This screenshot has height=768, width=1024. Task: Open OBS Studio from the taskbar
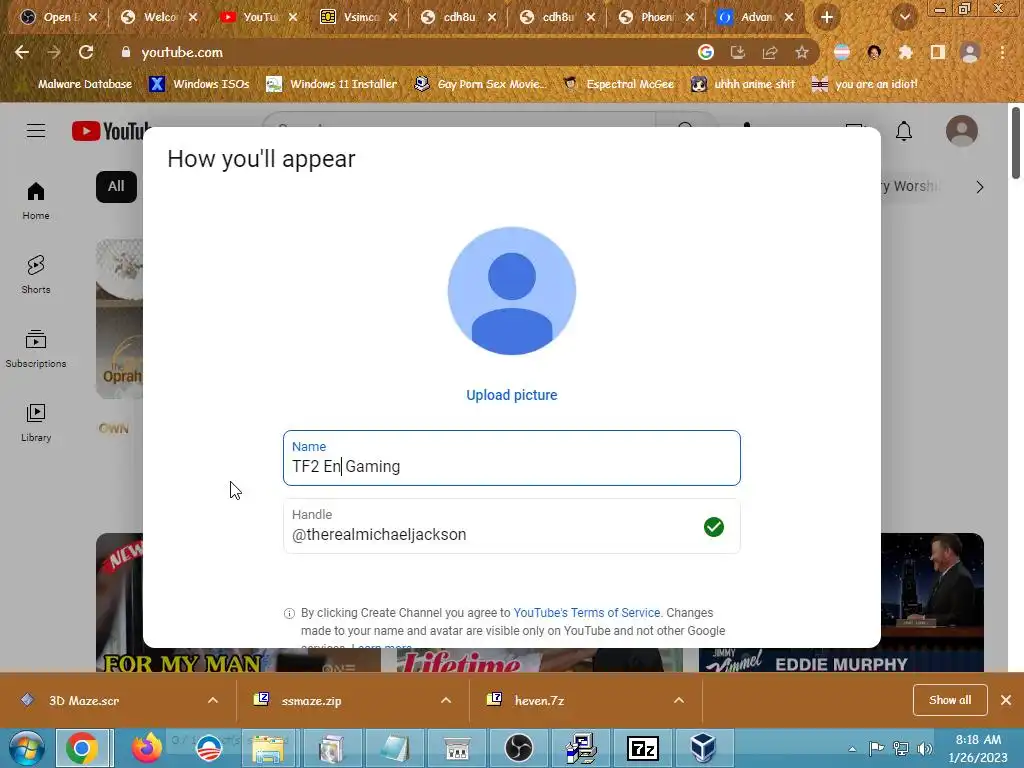point(519,748)
